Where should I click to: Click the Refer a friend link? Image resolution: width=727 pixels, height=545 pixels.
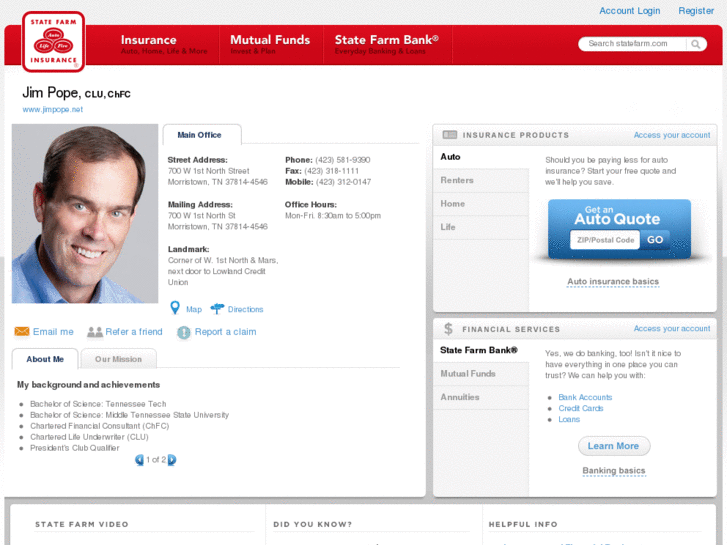(x=134, y=332)
